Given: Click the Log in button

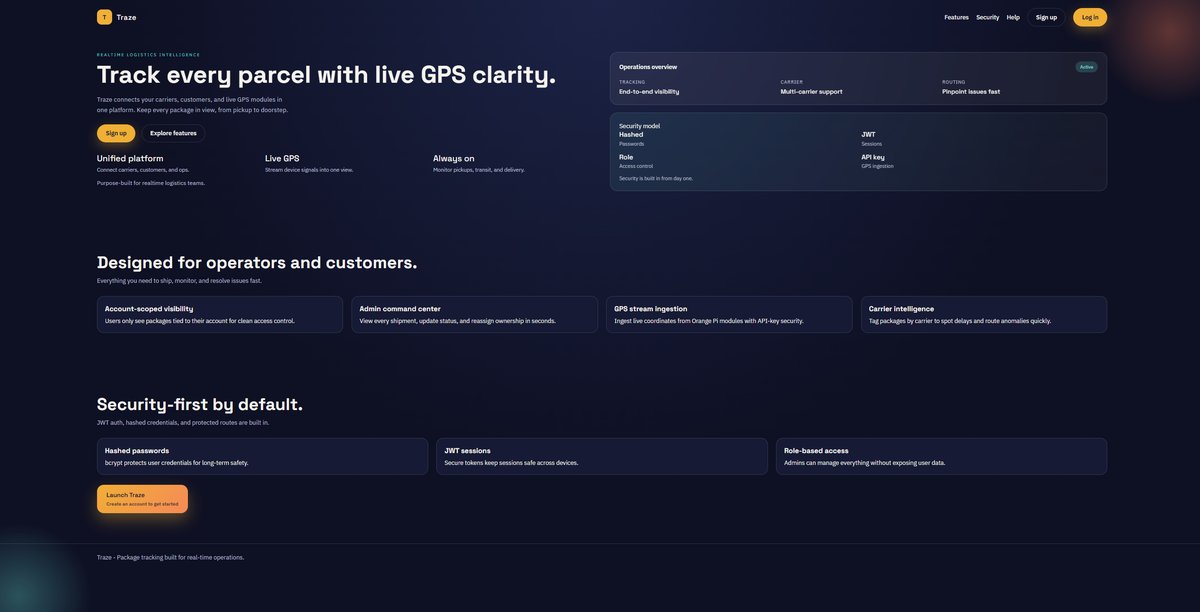Looking at the screenshot, I should (1090, 17).
